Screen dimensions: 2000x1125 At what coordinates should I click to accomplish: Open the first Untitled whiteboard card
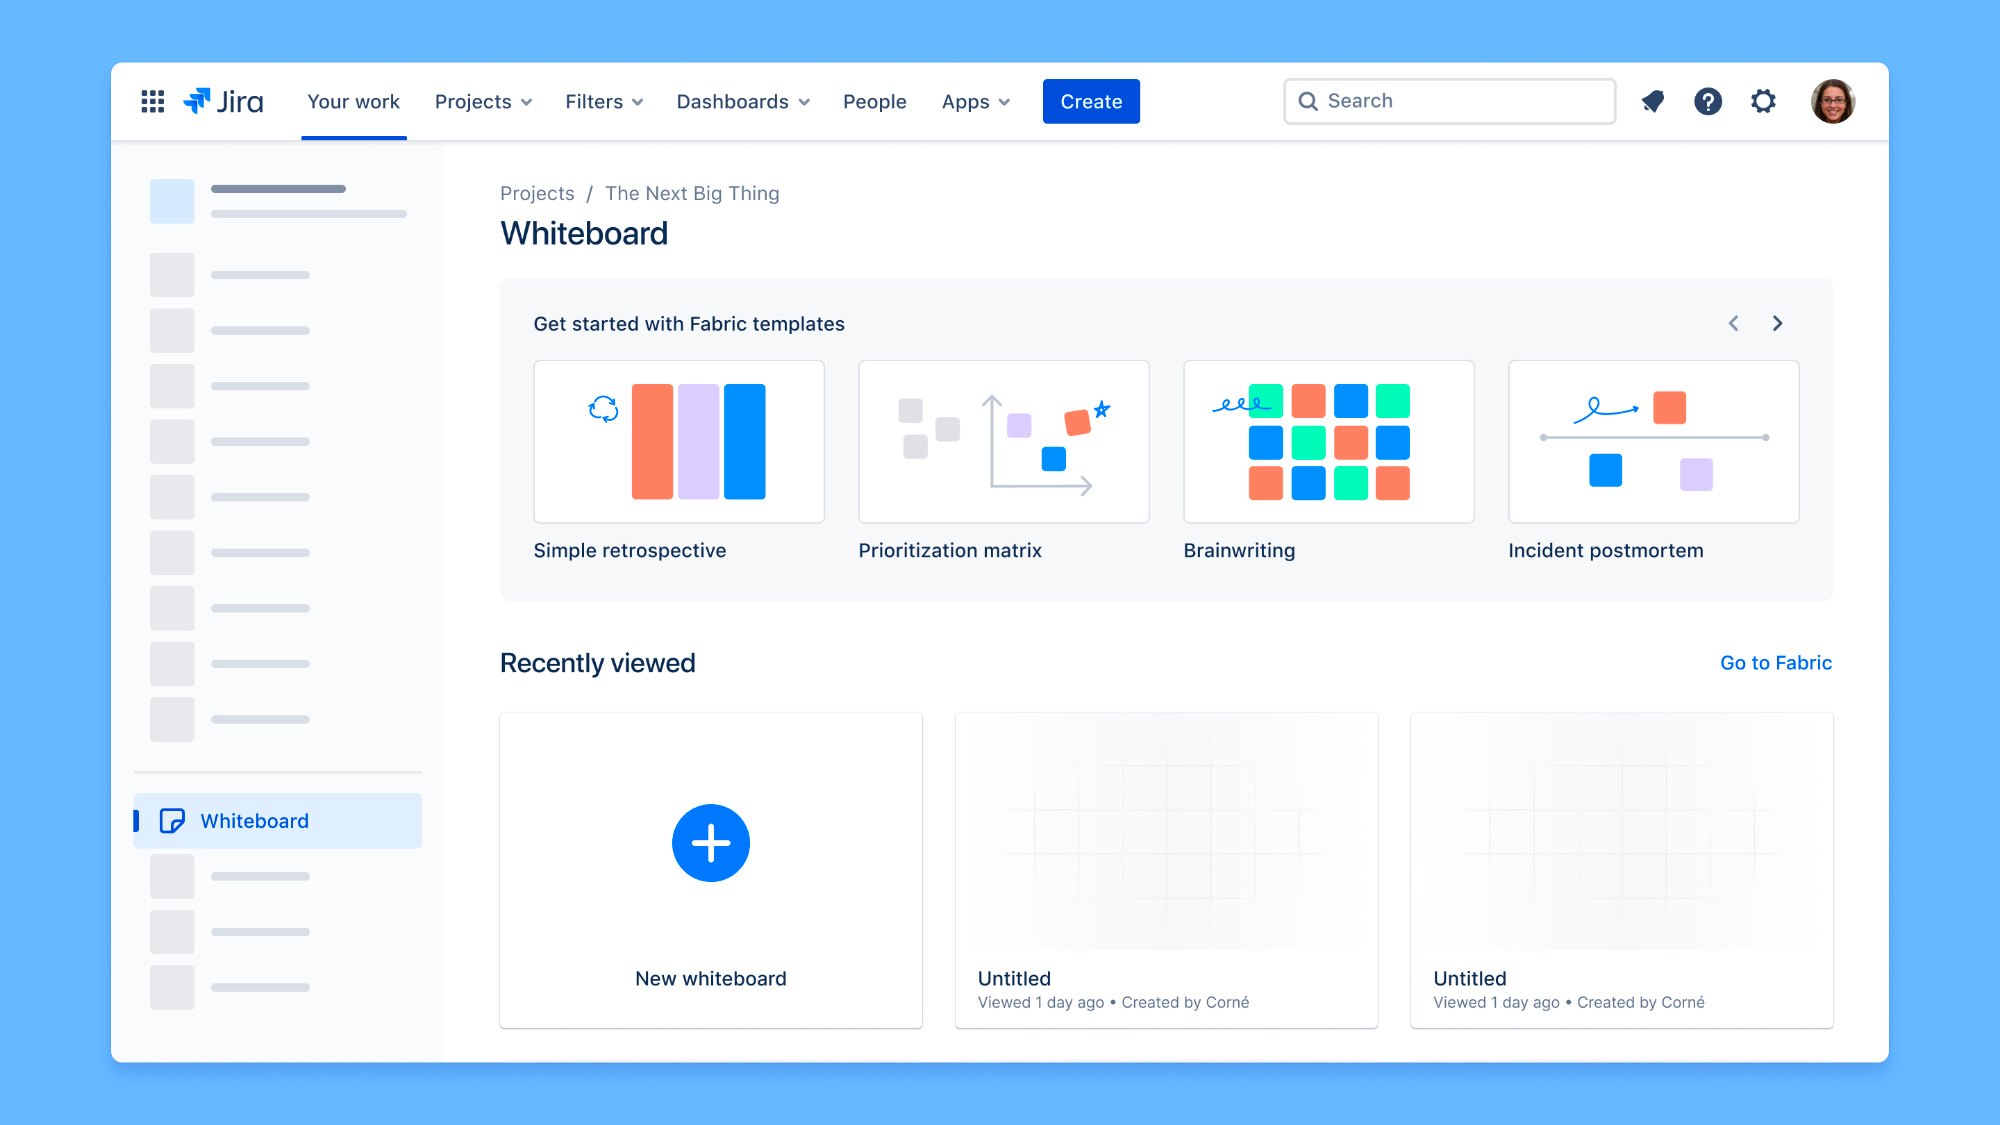[1166, 870]
